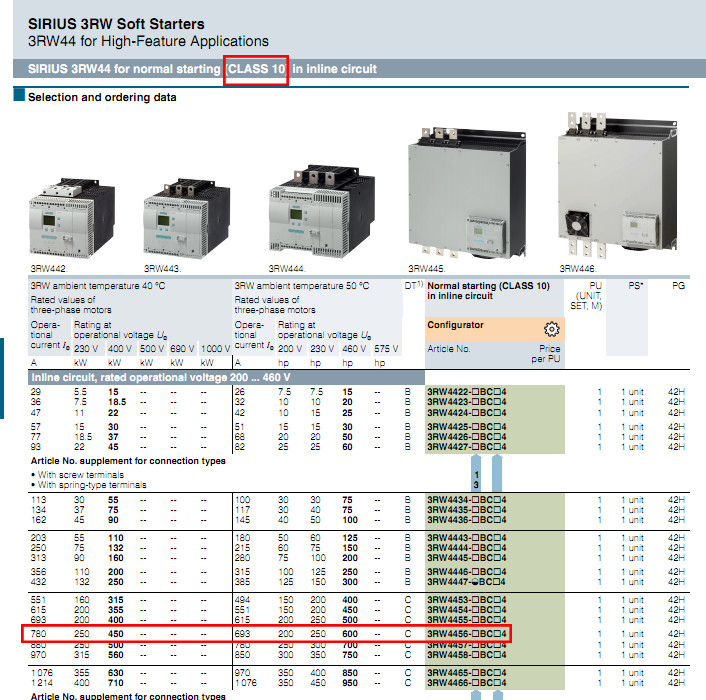706x700 pixels.
Task: Click the 3RW446 soft starter product image
Action: (x=617, y=187)
